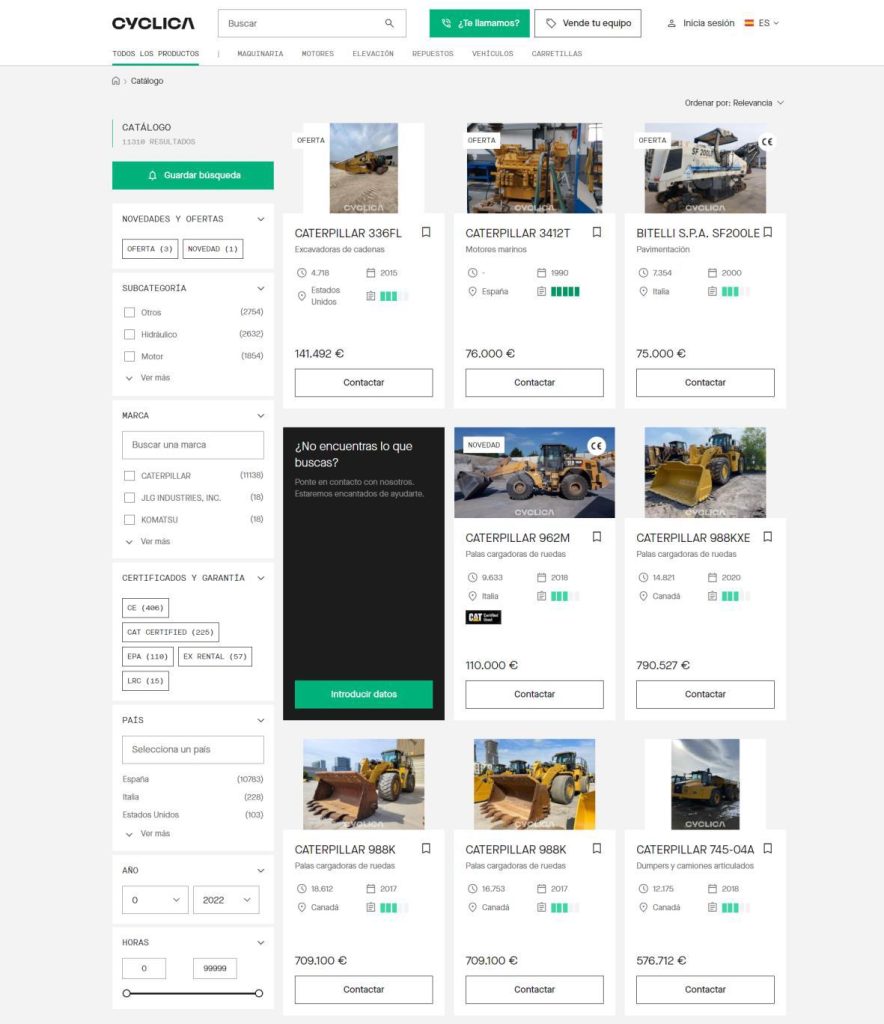This screenshot has width=884, height=1024.
Task: Open the Carretillas category tab
Action: coord(557,54)
